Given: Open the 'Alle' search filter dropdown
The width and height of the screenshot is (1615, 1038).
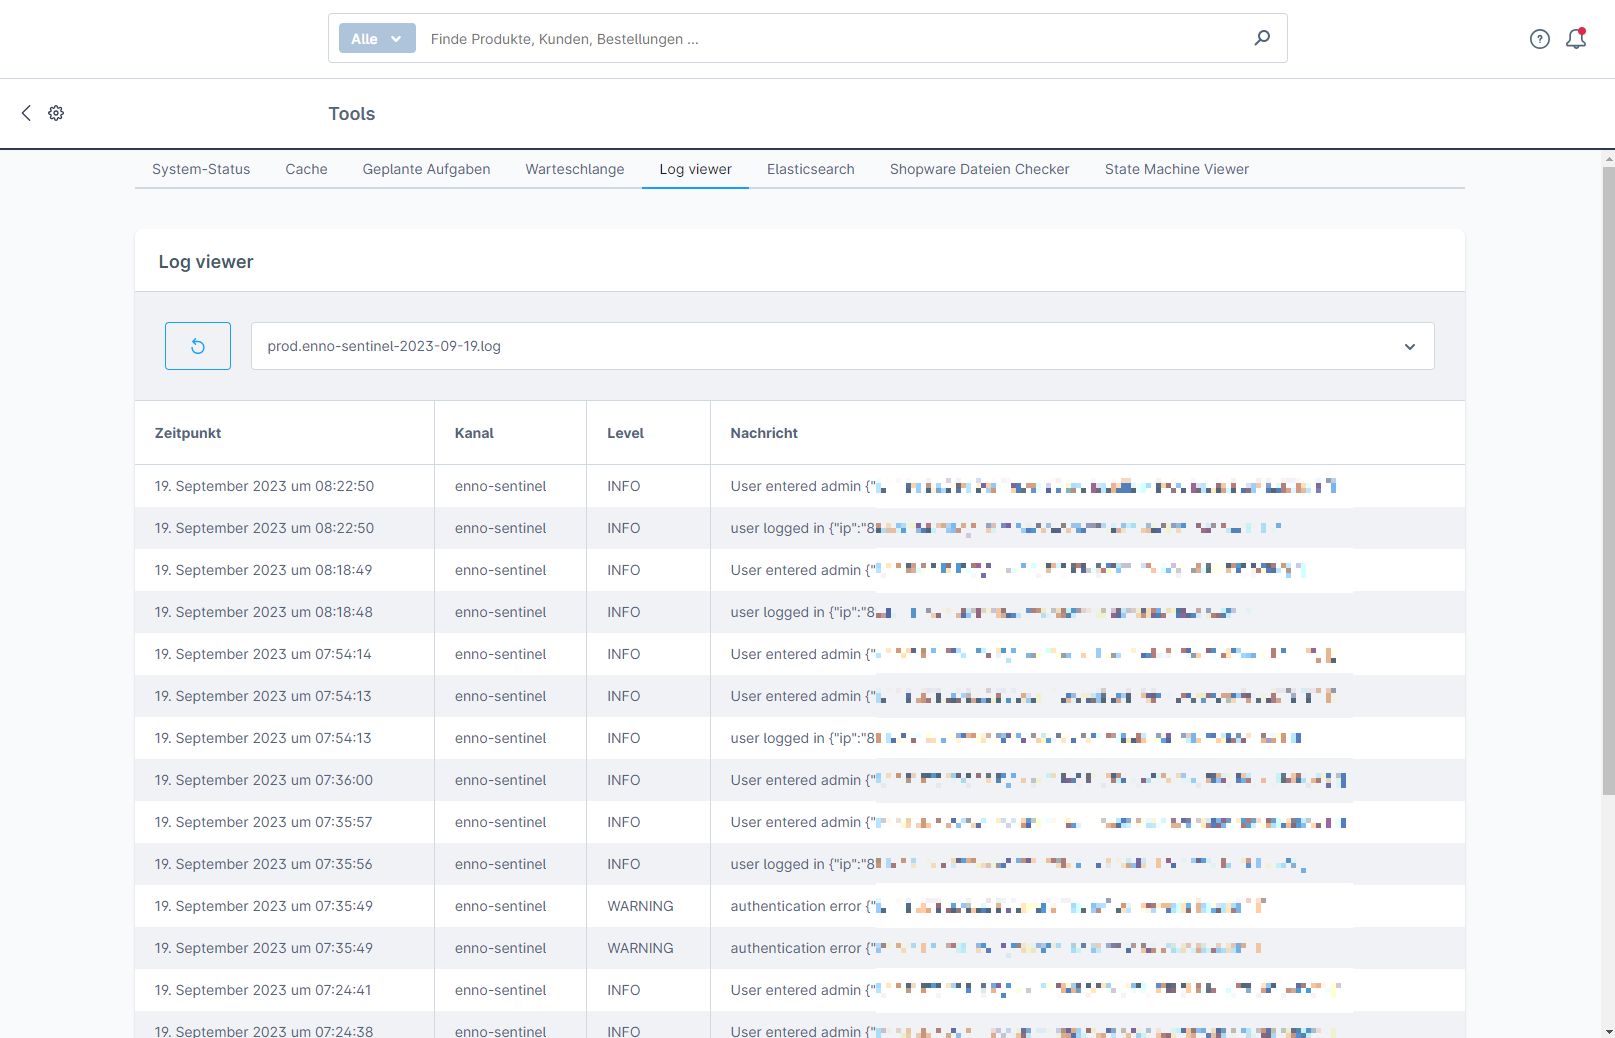Looking at the screenshot, I should (x=377, y=39).
